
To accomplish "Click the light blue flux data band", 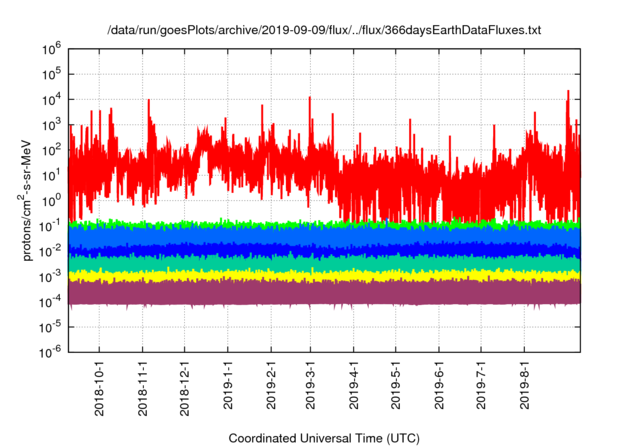I will point(324,236).
